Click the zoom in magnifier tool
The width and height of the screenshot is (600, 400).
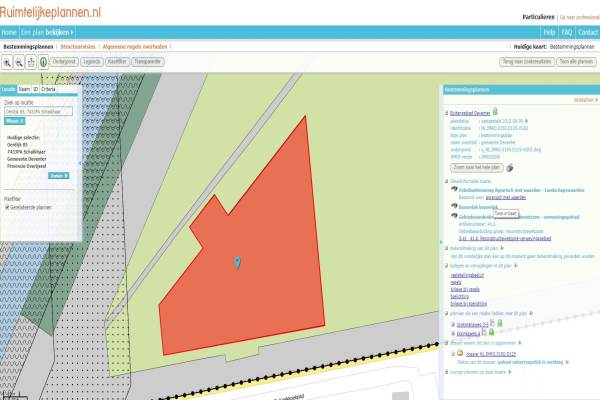click(7, 61)
